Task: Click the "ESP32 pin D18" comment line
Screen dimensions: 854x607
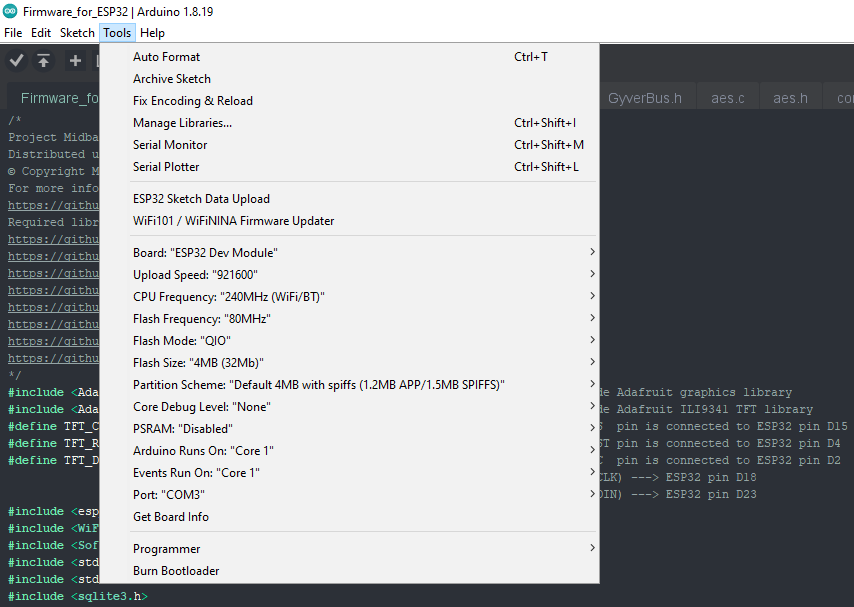Action: tap(678, 477)
